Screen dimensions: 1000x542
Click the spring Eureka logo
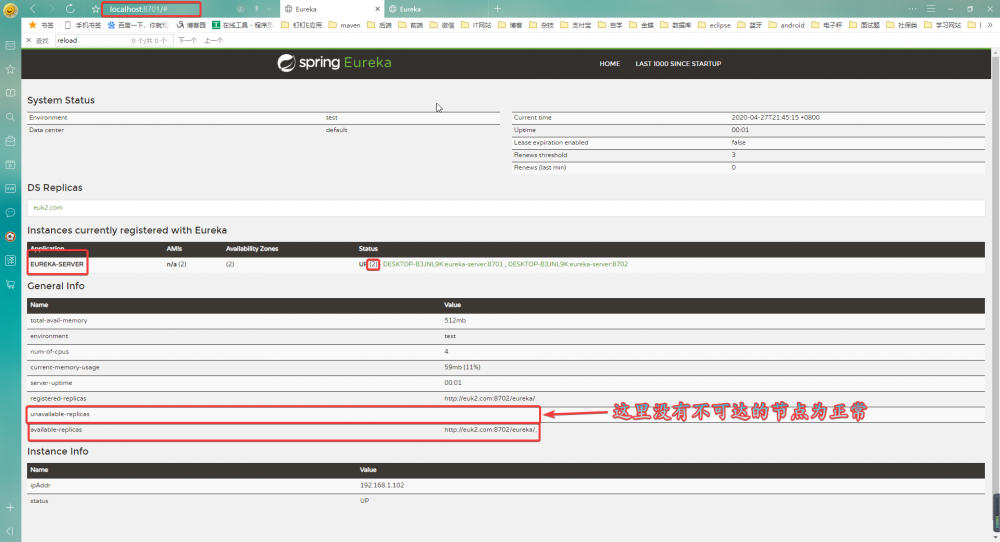[x=334, y=62]
